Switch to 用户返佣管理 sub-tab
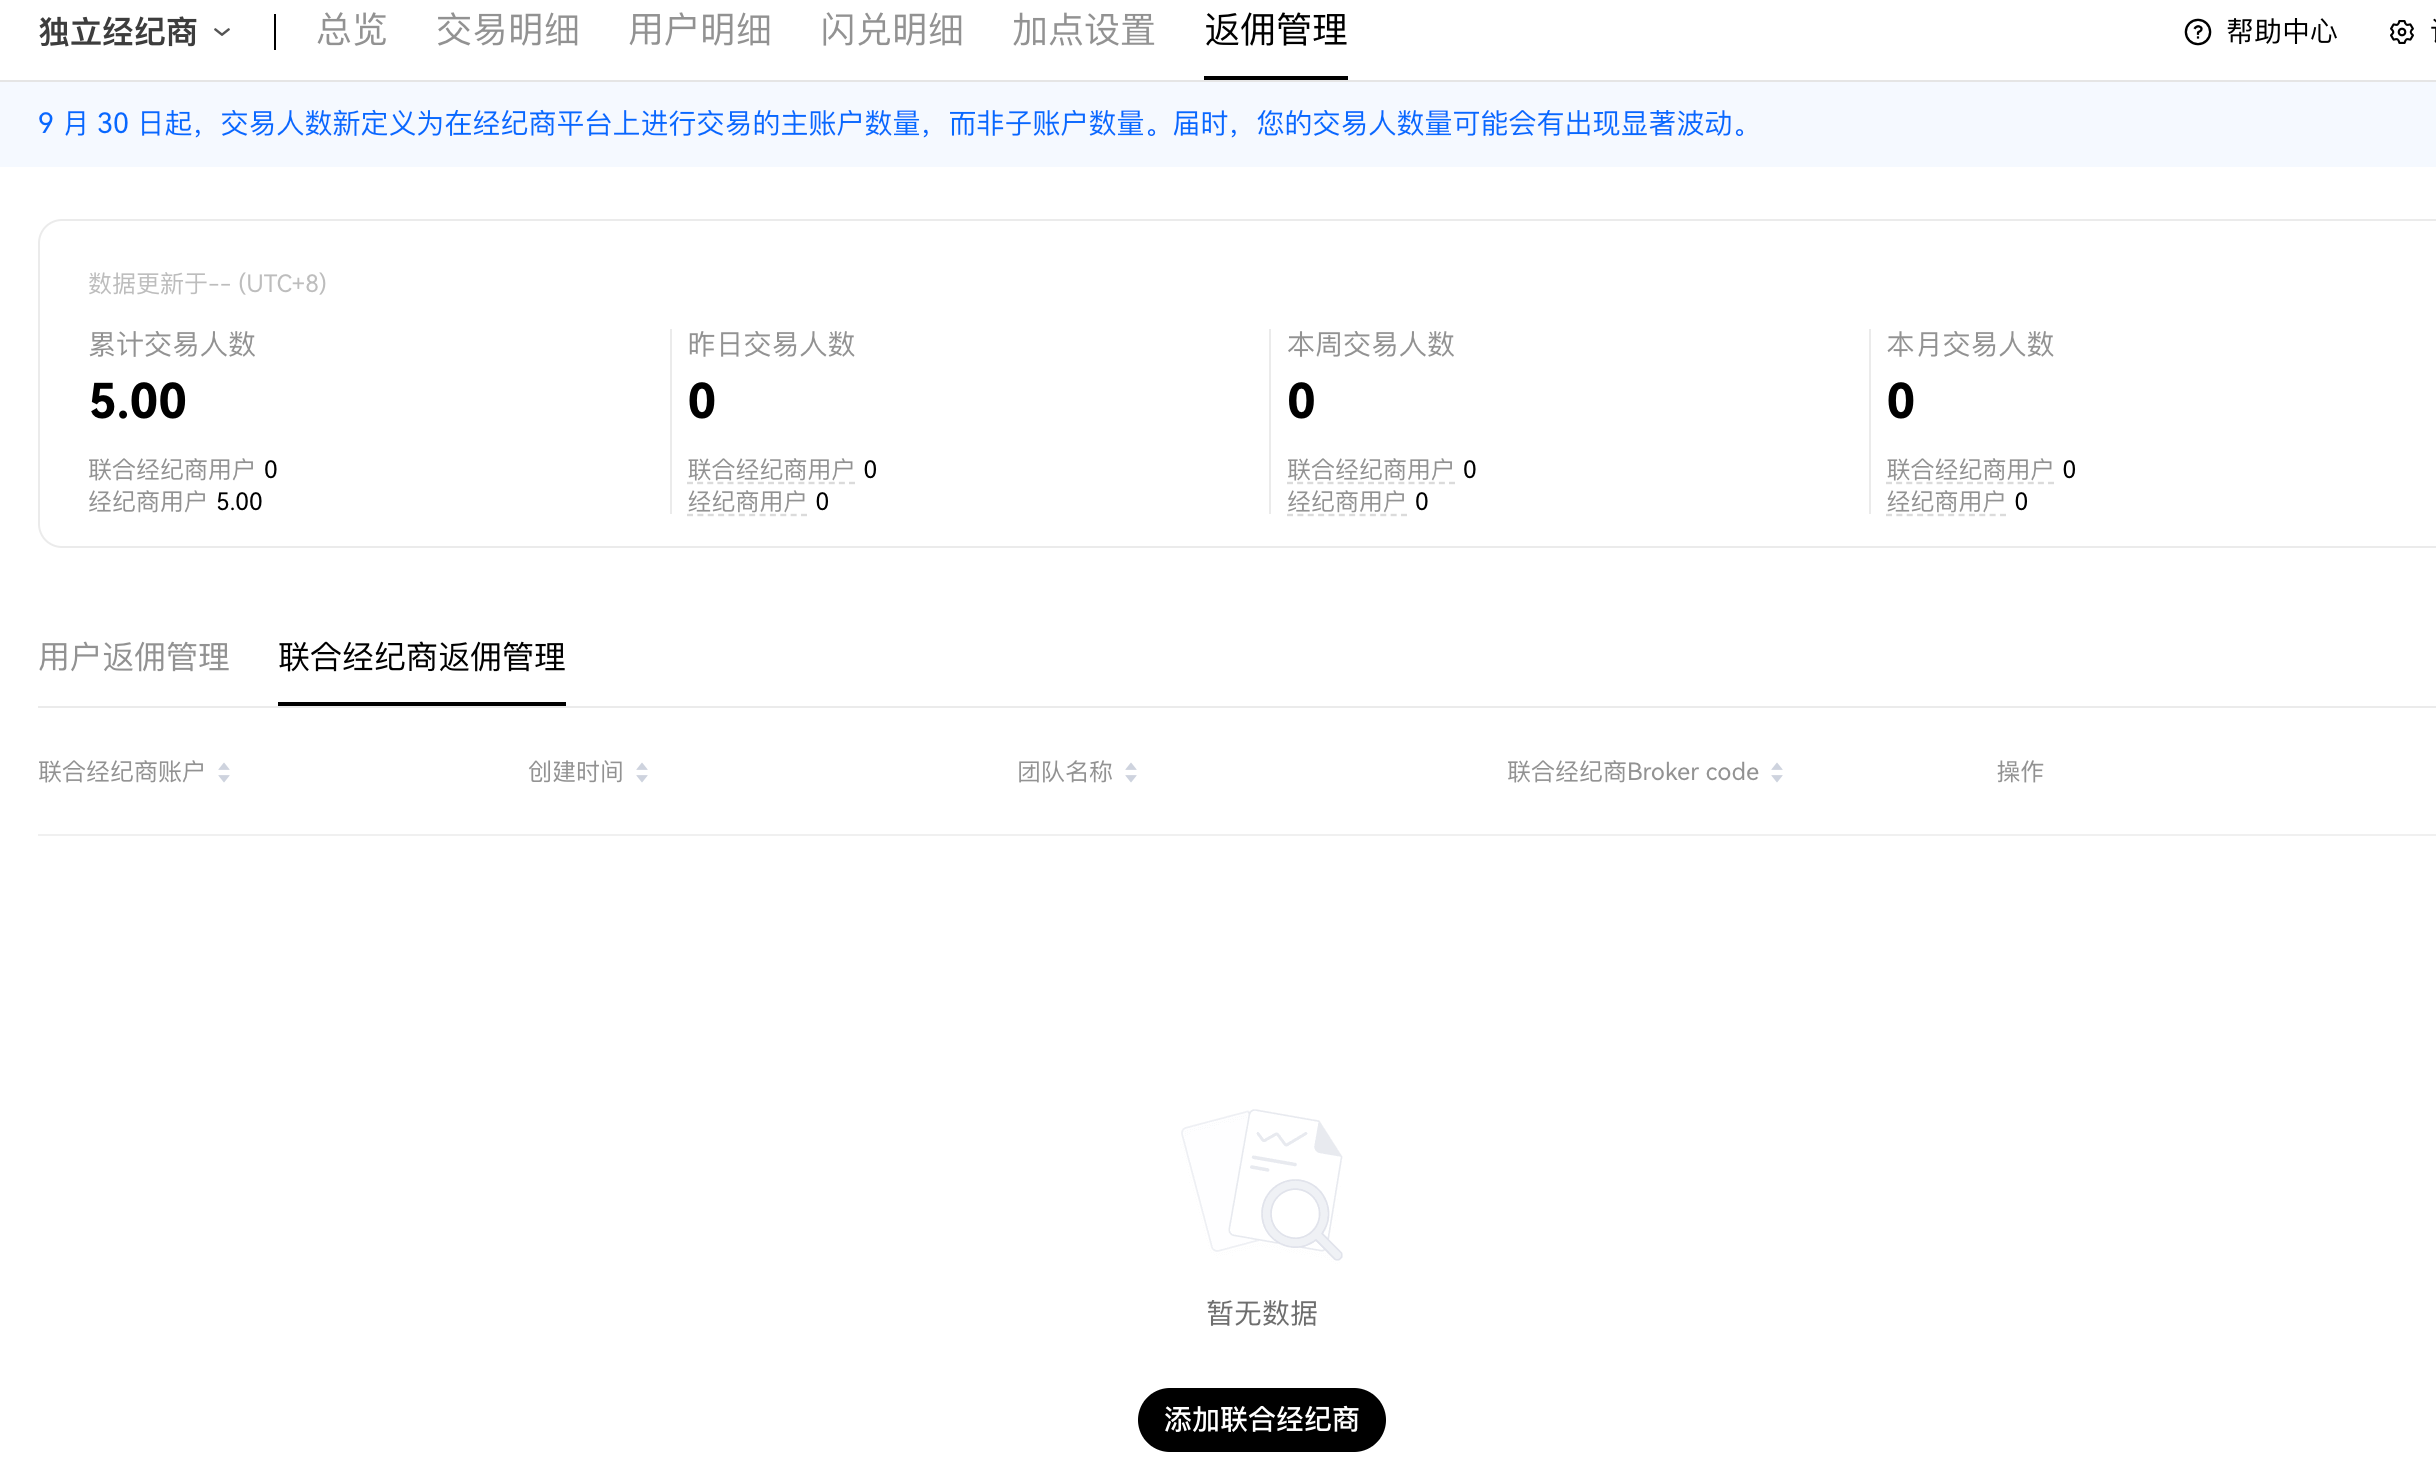Viewport: 2436px width, 1464px height. pyautogui.click(x=134, y=657)
